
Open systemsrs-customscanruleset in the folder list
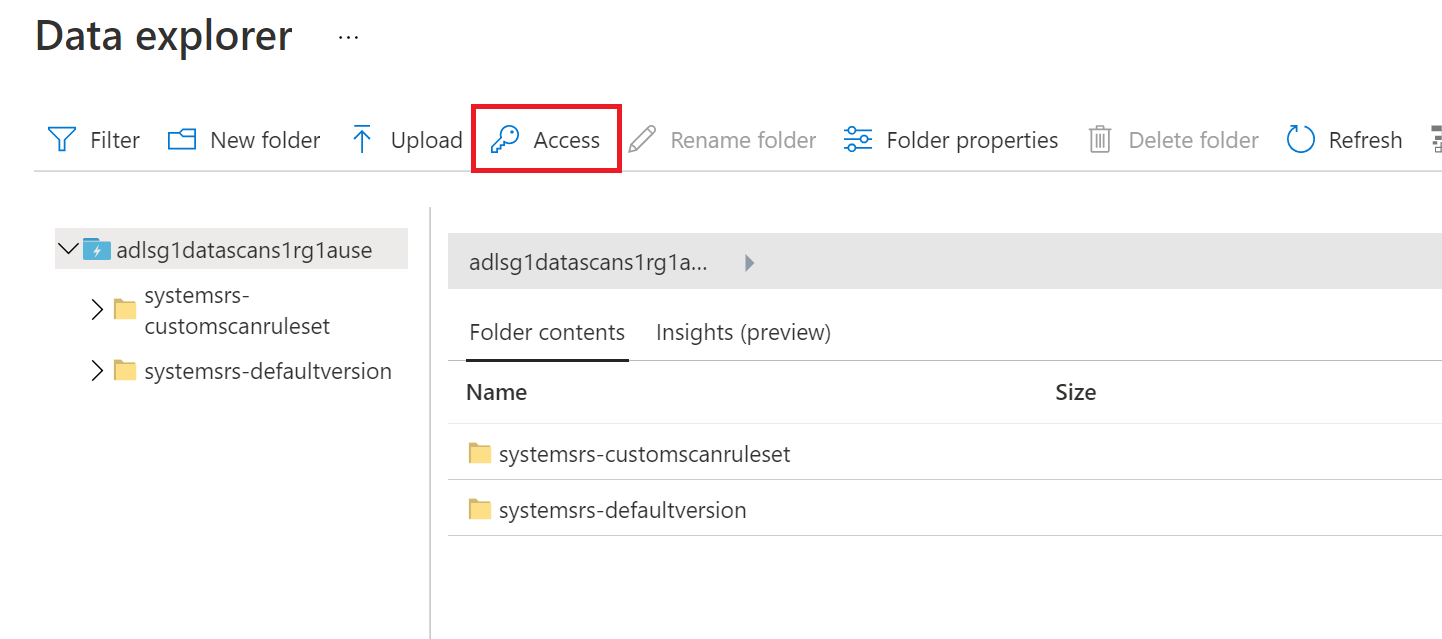tap(644, 454)
